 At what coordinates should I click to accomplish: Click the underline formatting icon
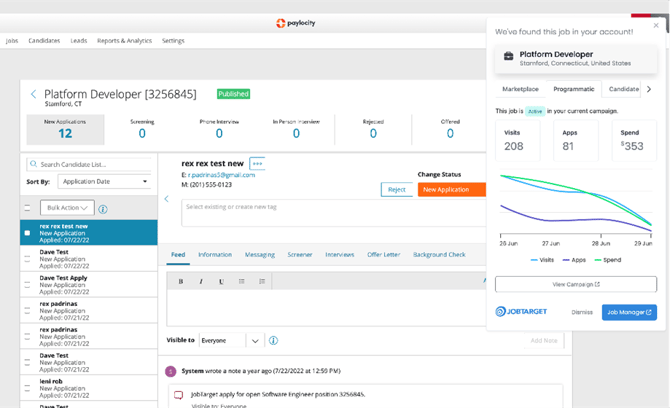pyautogui.click(x=221, y=281)
